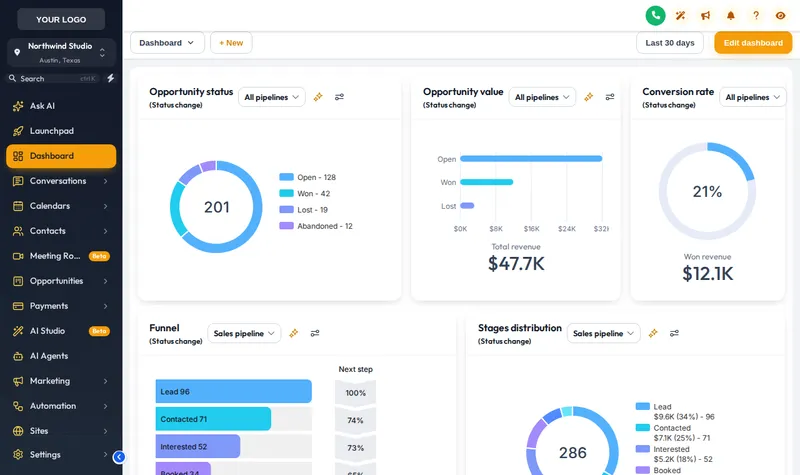Click the Sites globe icon in sidebar

[18, 431]
